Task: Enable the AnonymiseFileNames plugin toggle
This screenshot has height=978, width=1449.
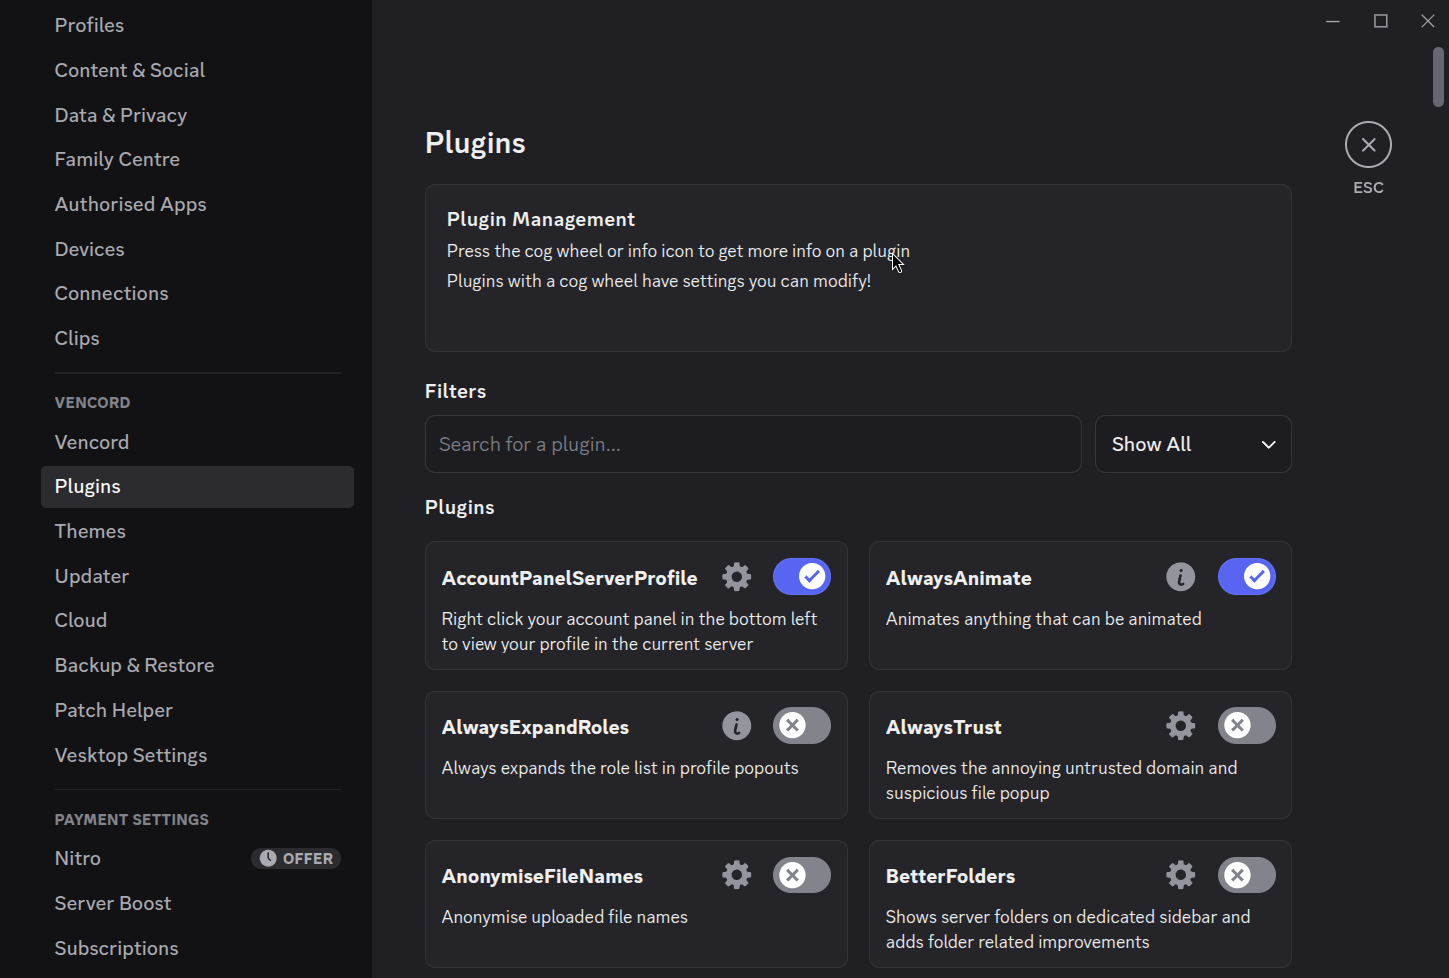Action: 802,875
